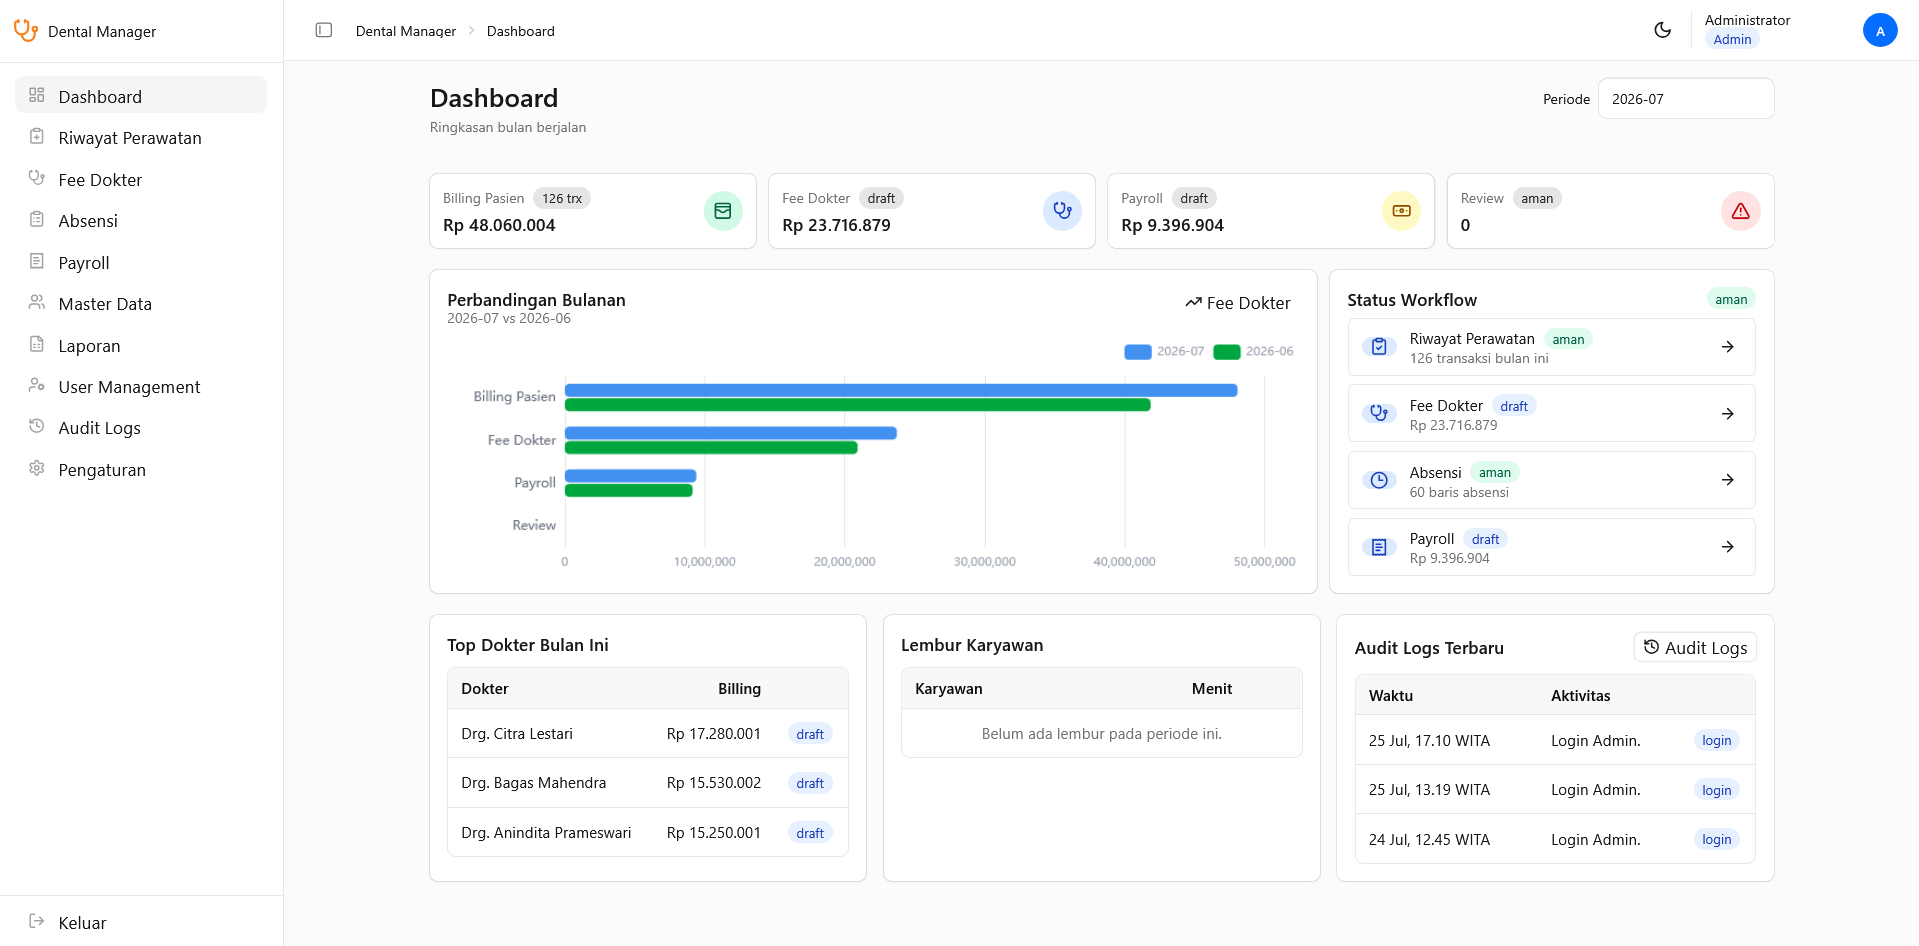The width and height of the screenshot is (1919, 946).
Task: Click the User Management icon
Action: [x=37, y=385]
